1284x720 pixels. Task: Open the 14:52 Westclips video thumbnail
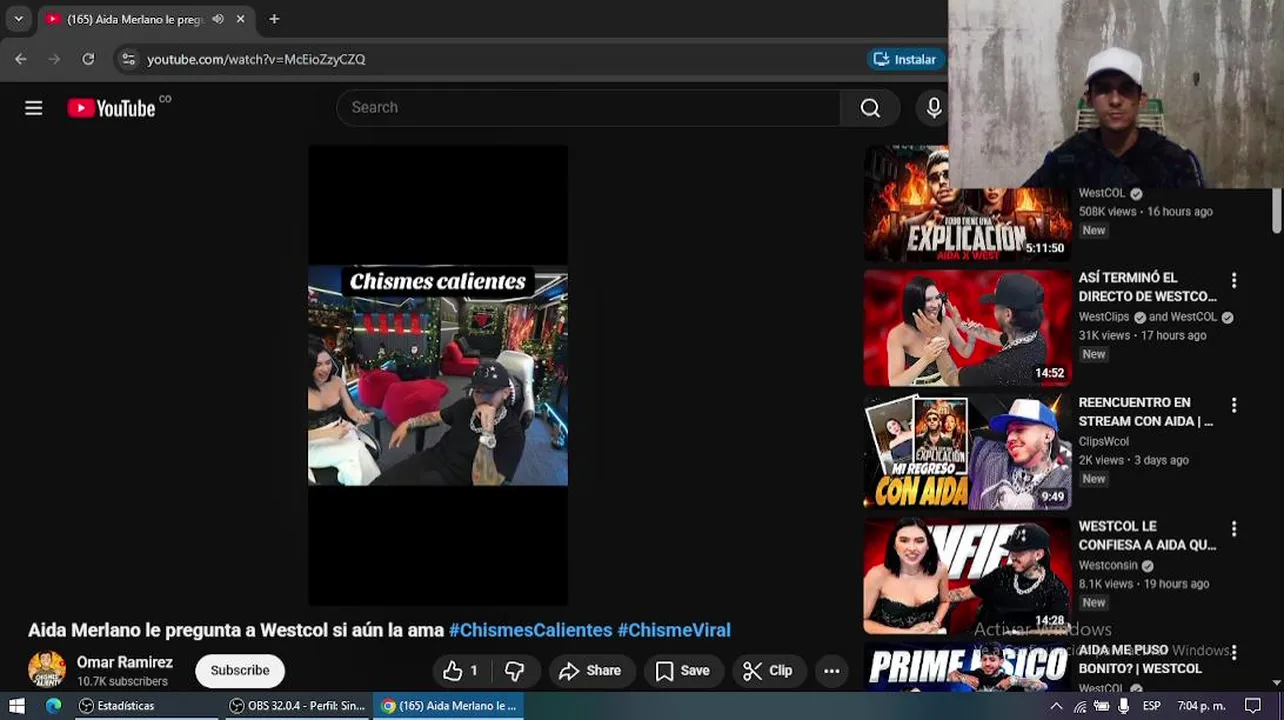pyautogui.click(x=967, y=328)
